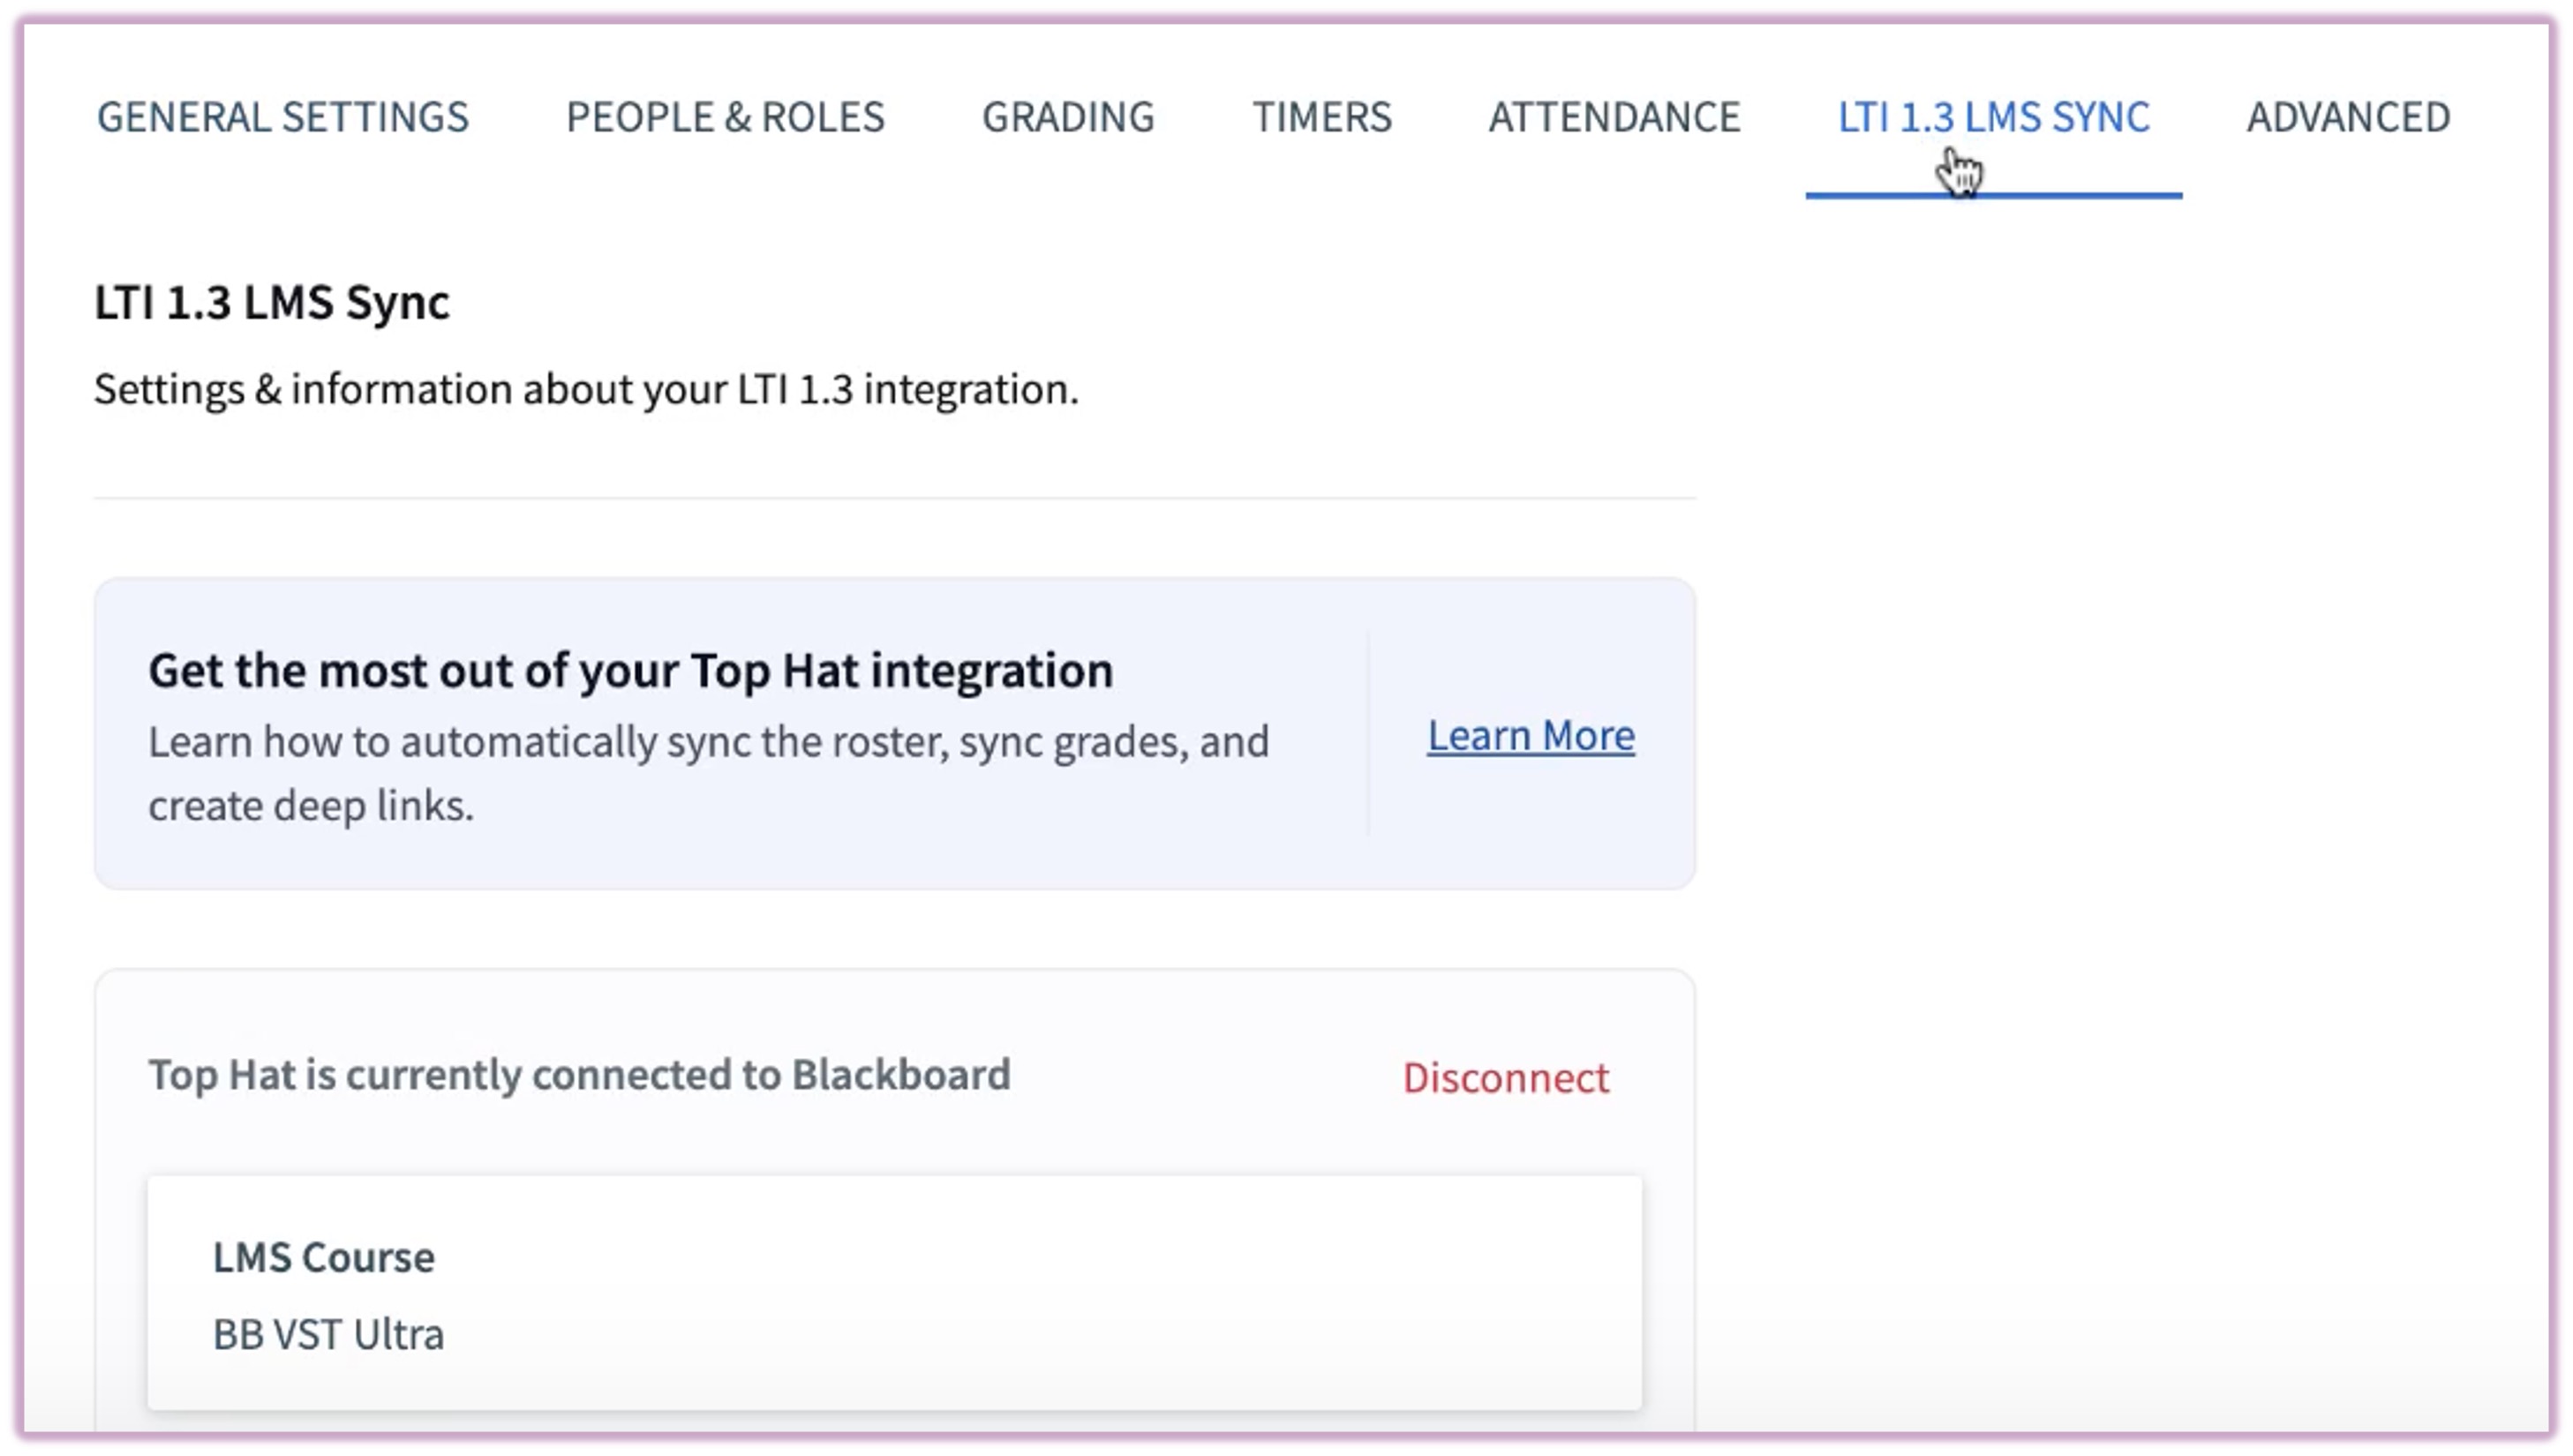This screenshot has height=1456, width=2573.
Task: Click the settings & information description text
Action: (586, 389)
